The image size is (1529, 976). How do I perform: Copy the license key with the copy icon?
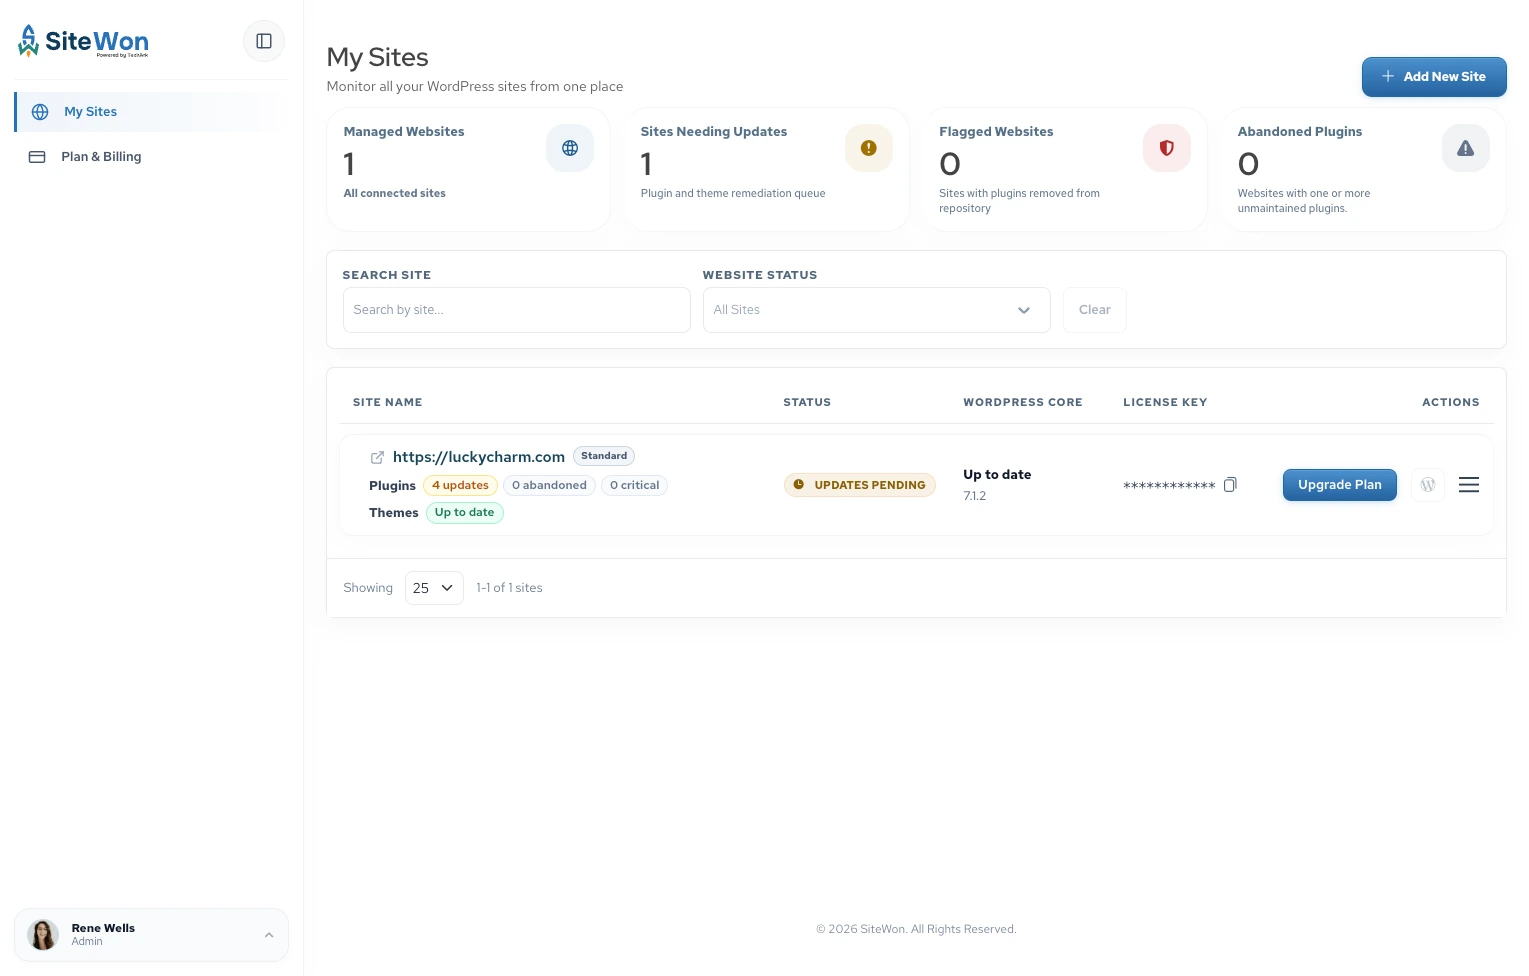tap(1230, 485)
